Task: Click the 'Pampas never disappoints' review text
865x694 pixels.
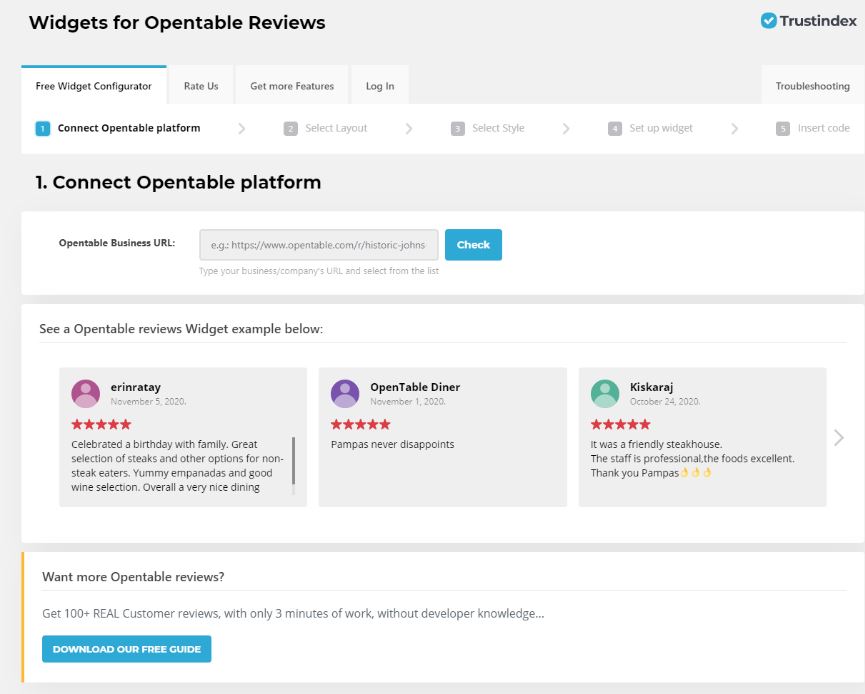Action: click(x=393, y=444)
